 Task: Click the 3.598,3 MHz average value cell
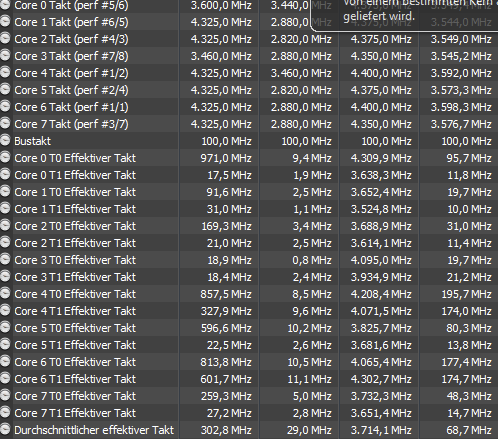(x=461, y=107)
